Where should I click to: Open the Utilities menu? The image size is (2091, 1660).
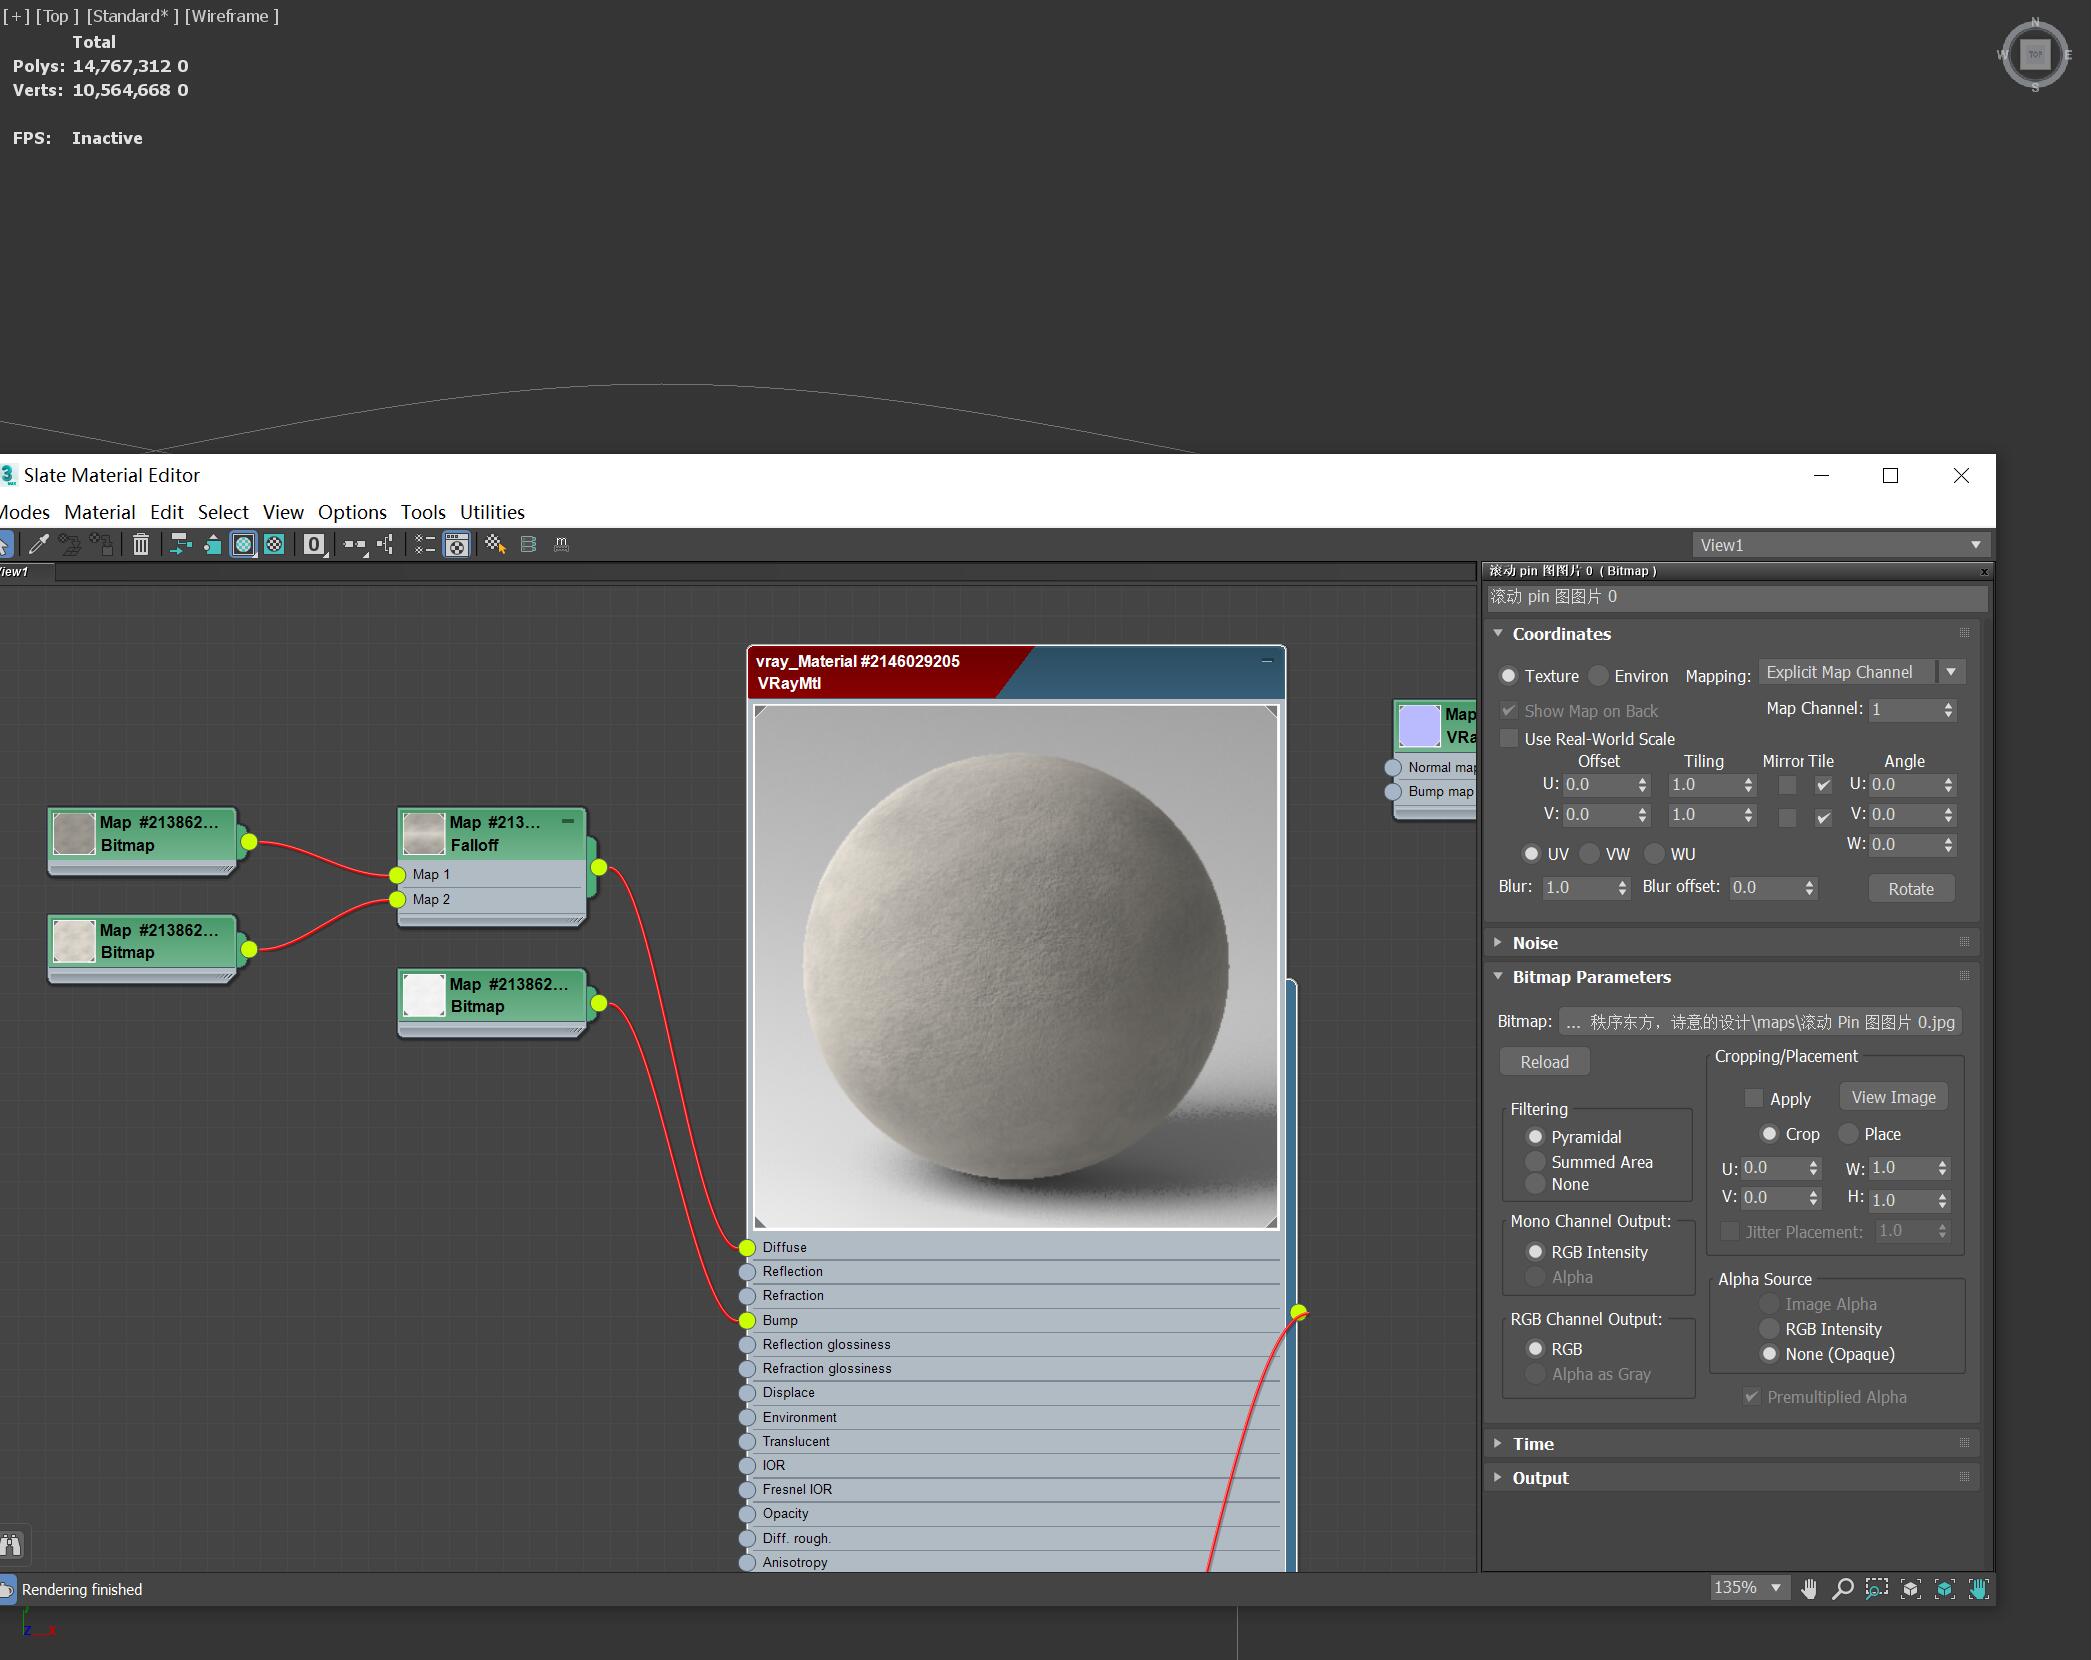492,512
